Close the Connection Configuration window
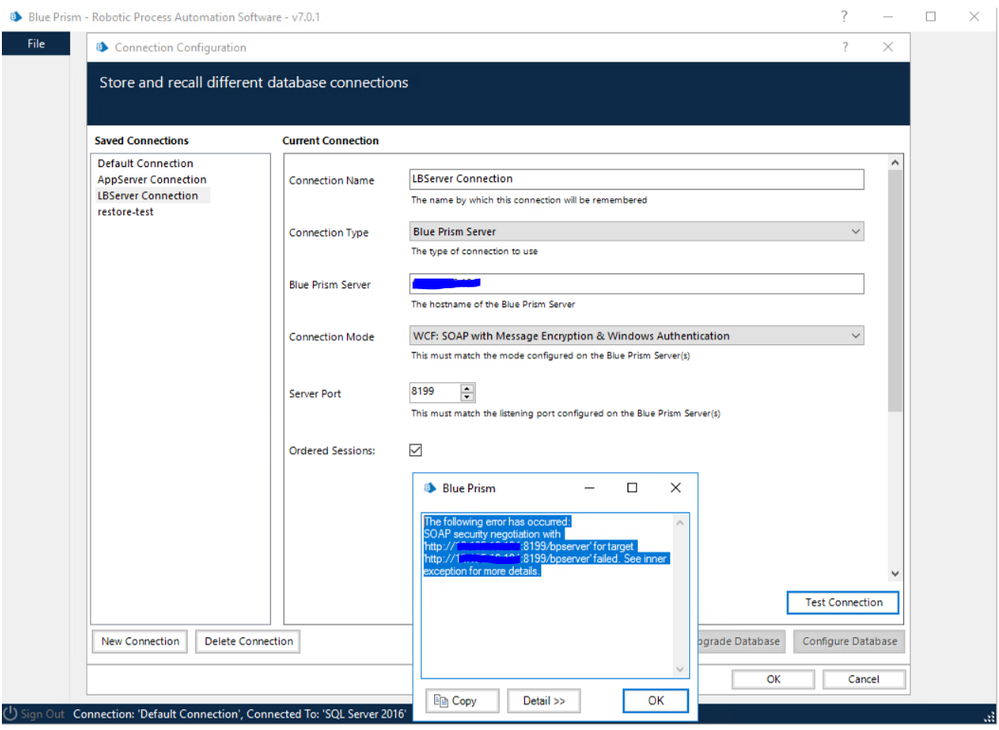This screenshot has height=730, width=999. pyautogui.click(x=888, y=47)
